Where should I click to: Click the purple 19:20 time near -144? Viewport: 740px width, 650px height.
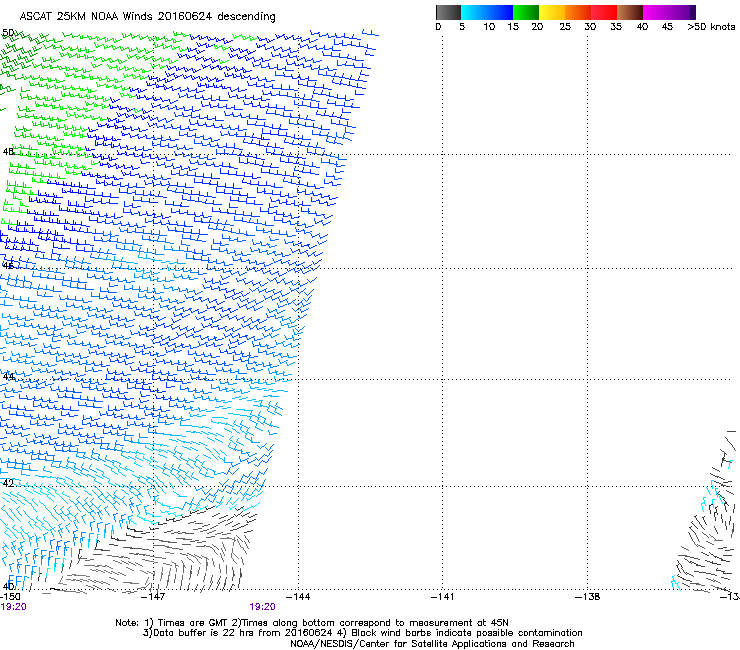[262, 607]
